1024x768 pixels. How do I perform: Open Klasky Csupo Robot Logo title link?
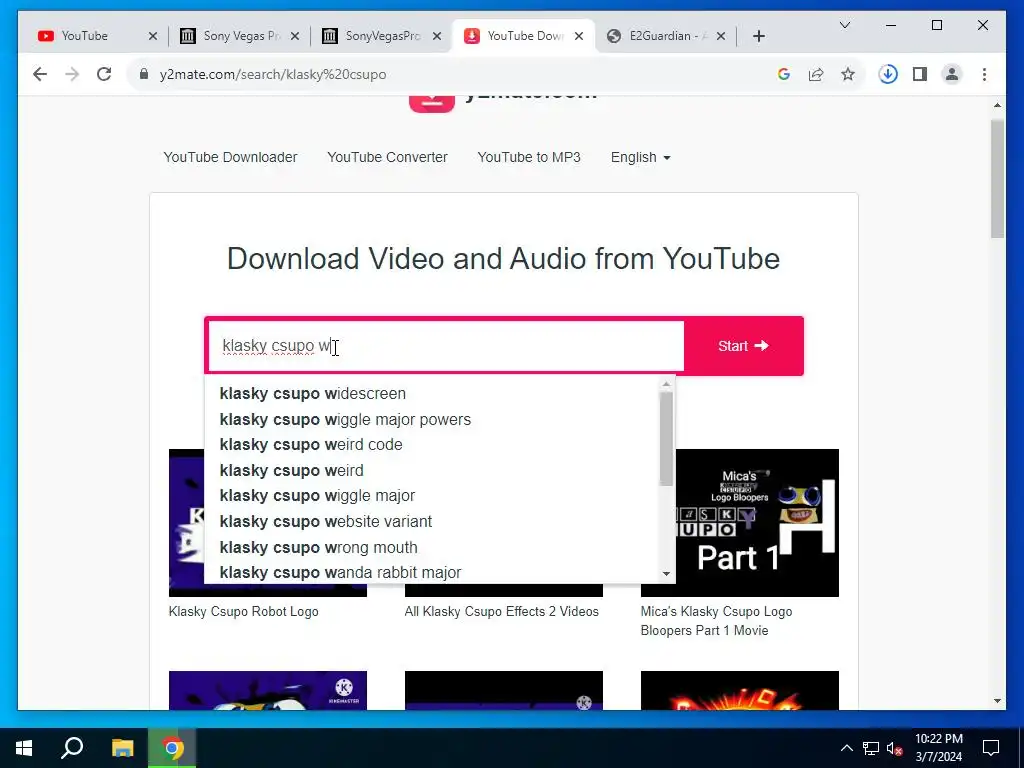tap(244, 612)
